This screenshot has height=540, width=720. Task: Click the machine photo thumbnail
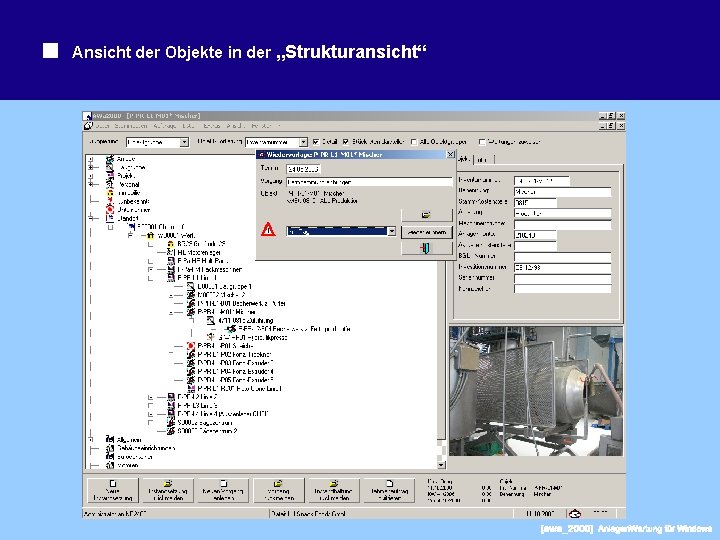(x=536, y=391)
